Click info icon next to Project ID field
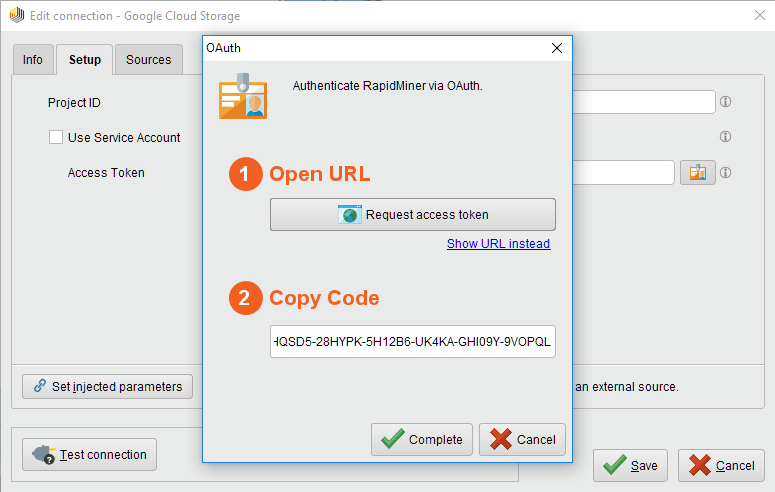The image size is (775, 492). [726, 102]
